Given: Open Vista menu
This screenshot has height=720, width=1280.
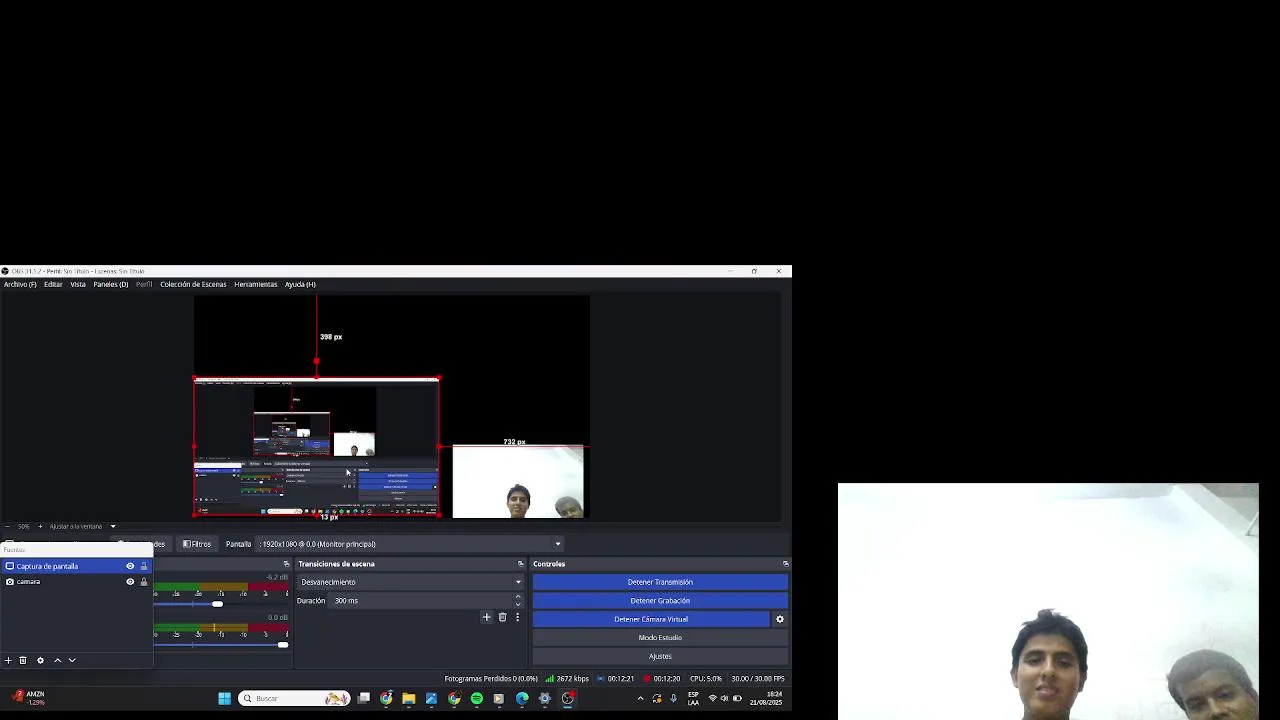Looking at the screenshot, I should pyautogui.click(x=78, y=284).
